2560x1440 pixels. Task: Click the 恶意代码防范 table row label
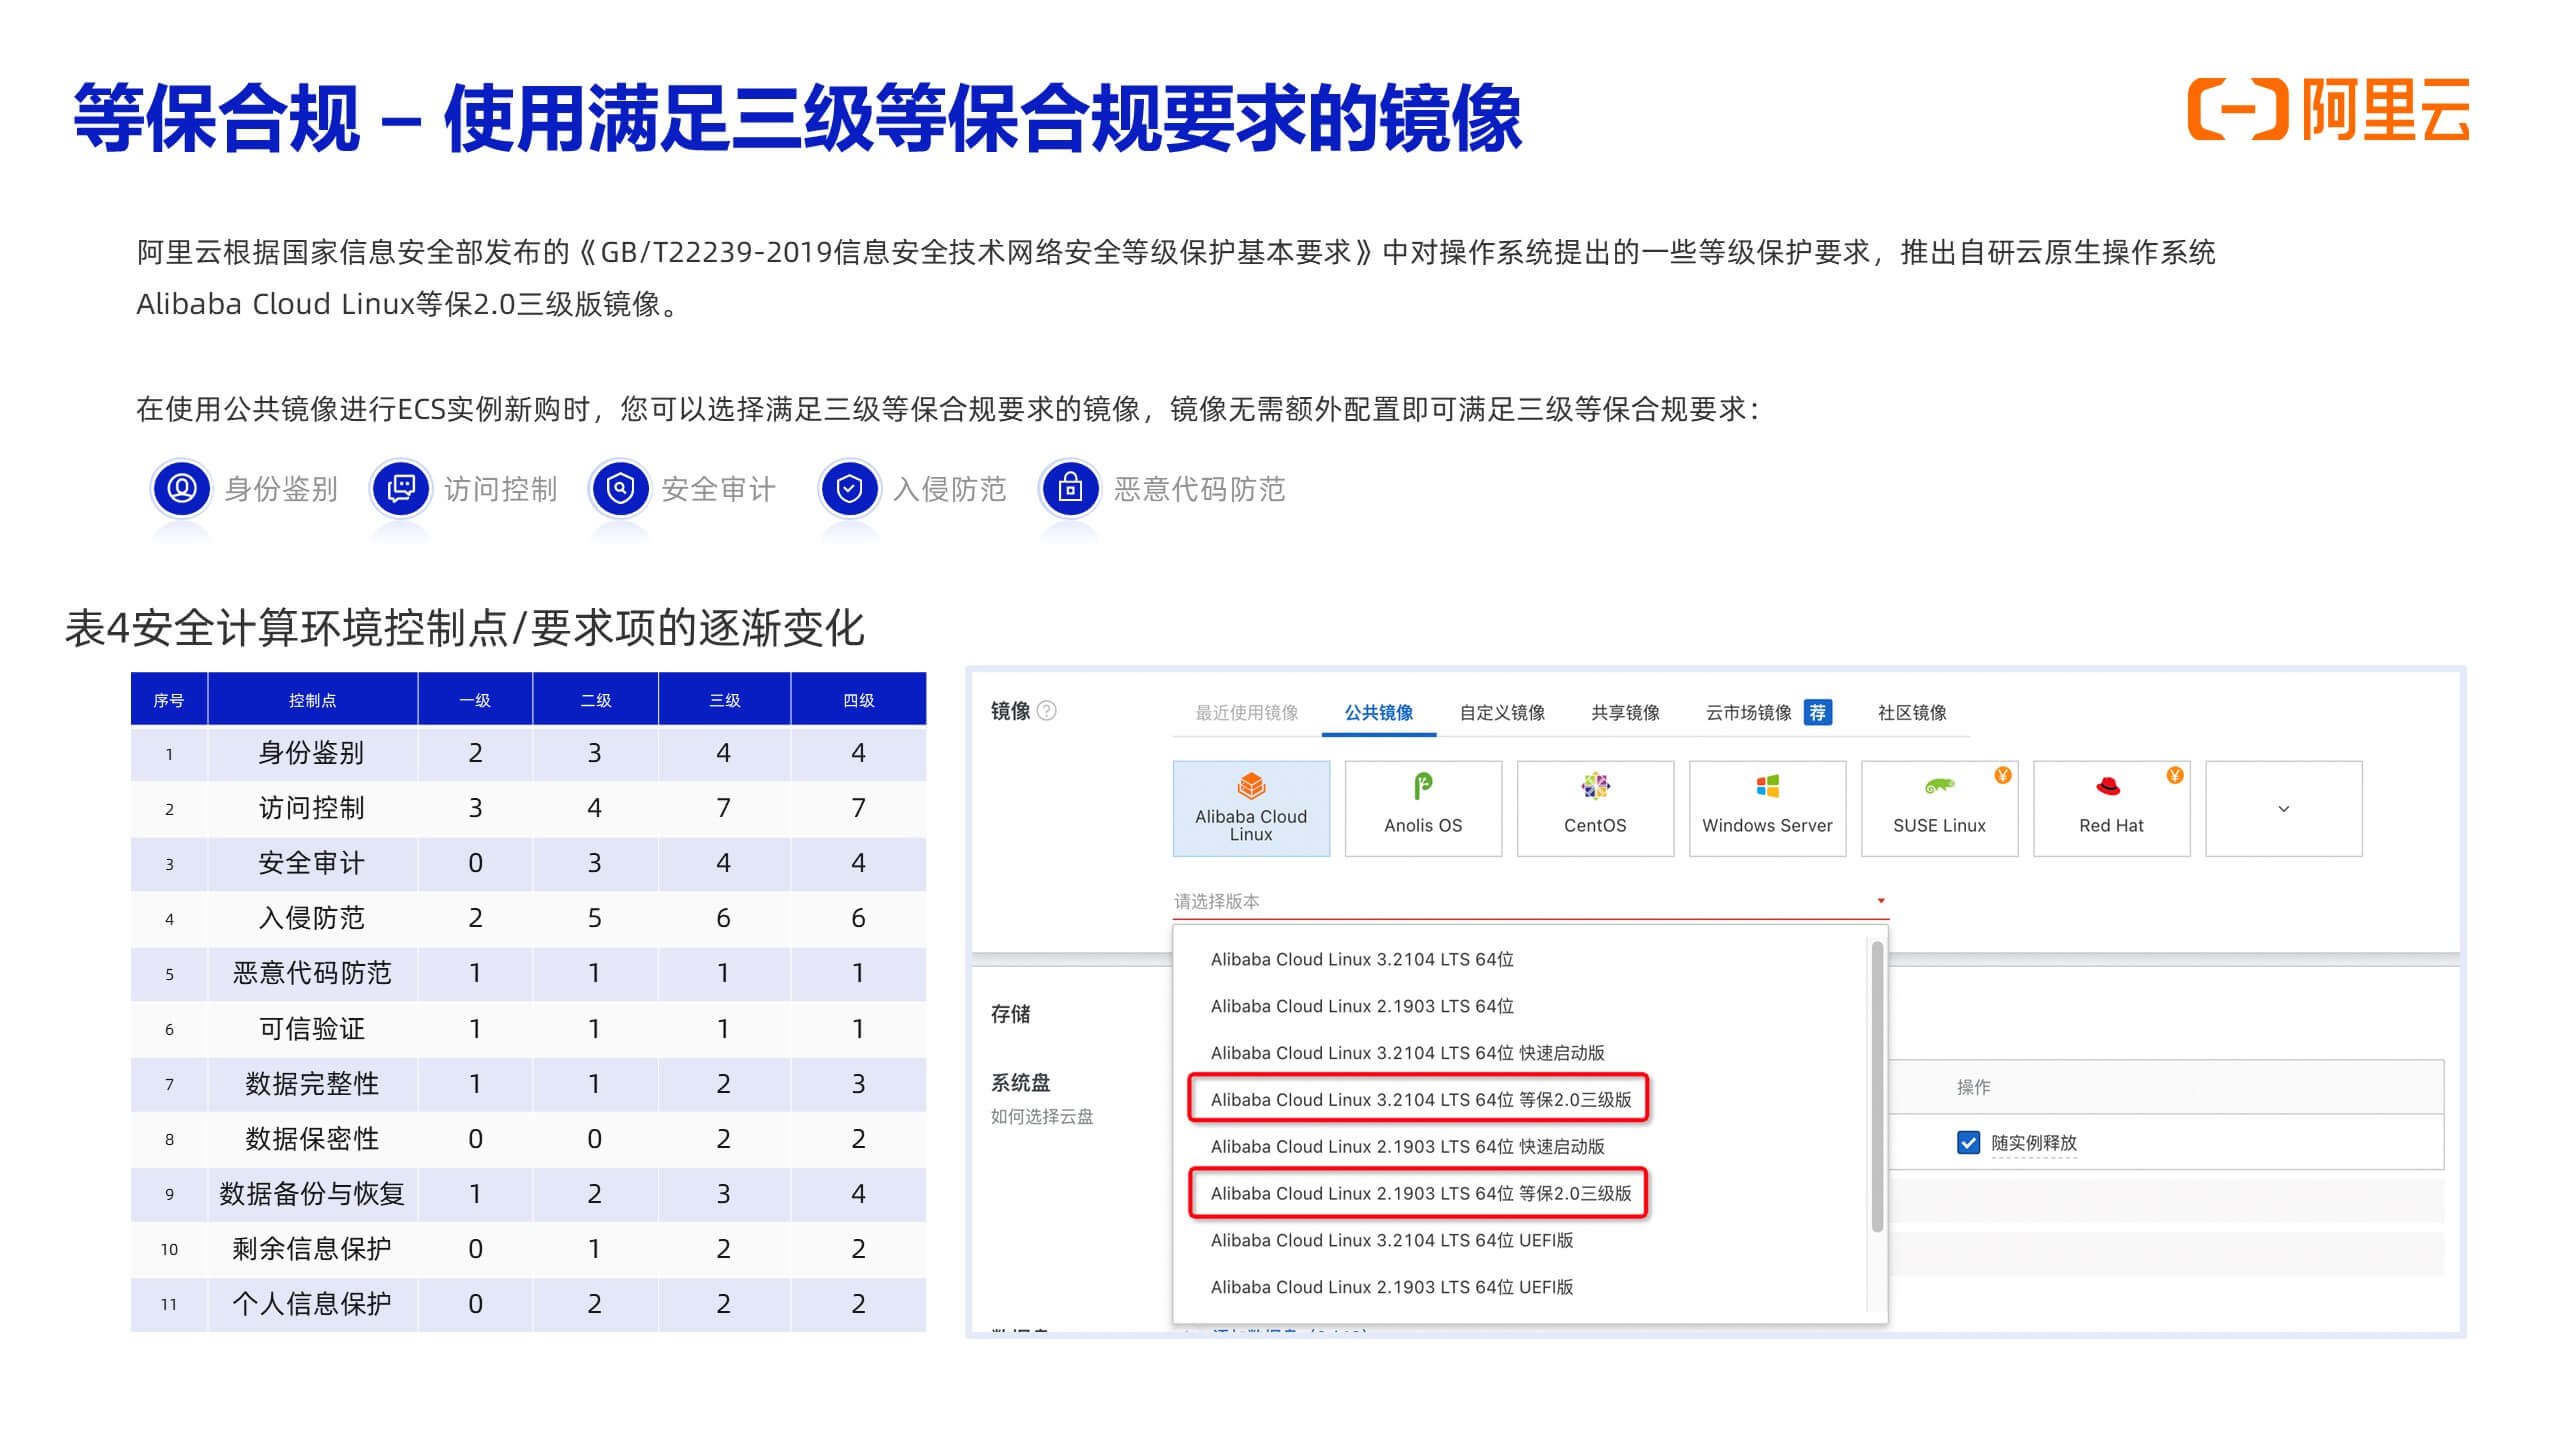(x=312, y=973)
